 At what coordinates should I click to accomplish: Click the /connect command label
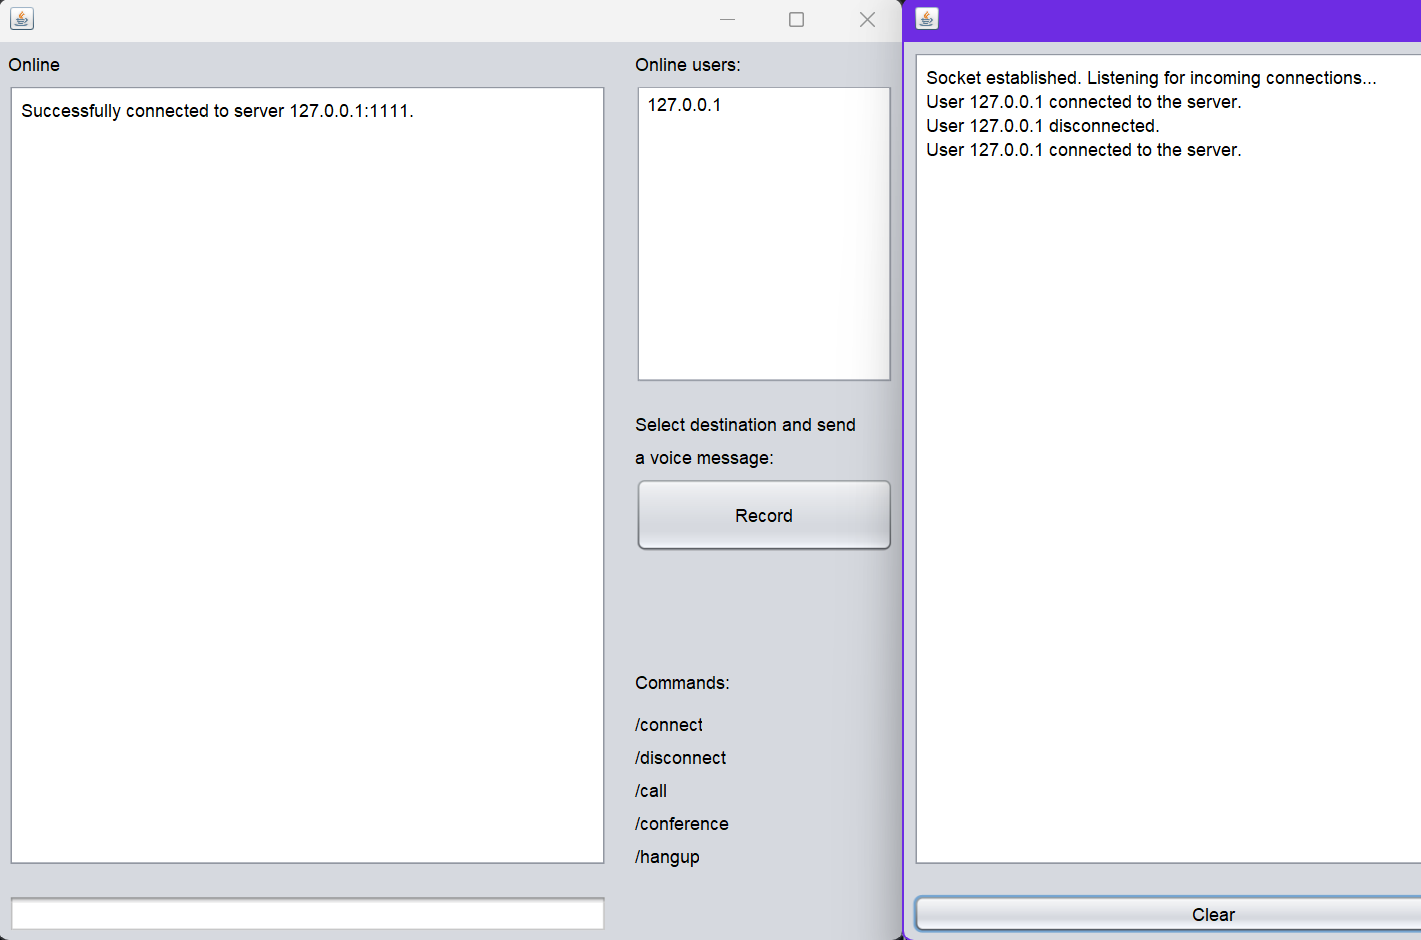click(668, 725)
